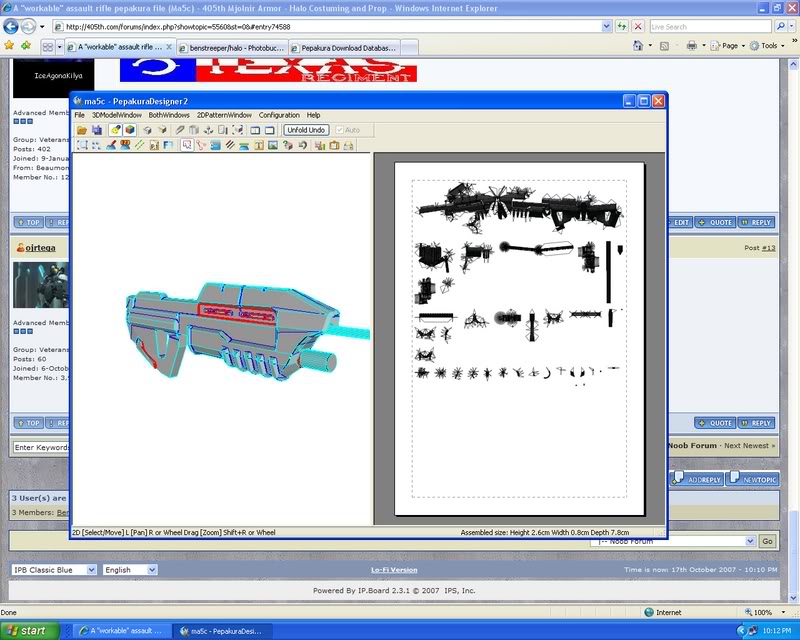Open the Help menu in Pepakura

pyautogui.click(x=313, y=115)
